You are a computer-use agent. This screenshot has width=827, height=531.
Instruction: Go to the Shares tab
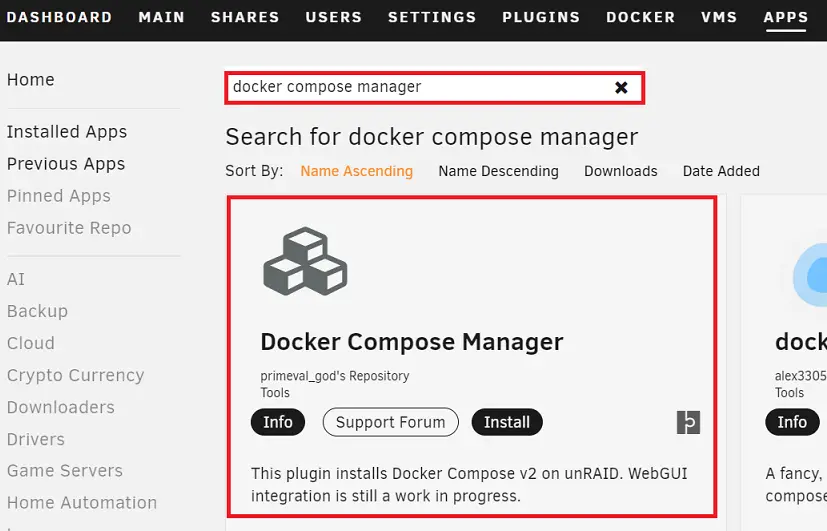point(245,17)
